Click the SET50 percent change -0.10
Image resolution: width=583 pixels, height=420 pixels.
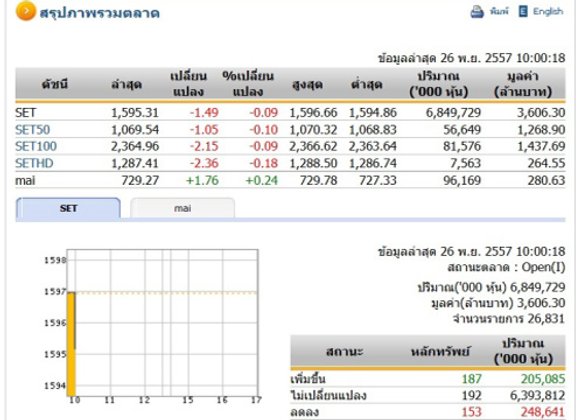pos(263,130)
